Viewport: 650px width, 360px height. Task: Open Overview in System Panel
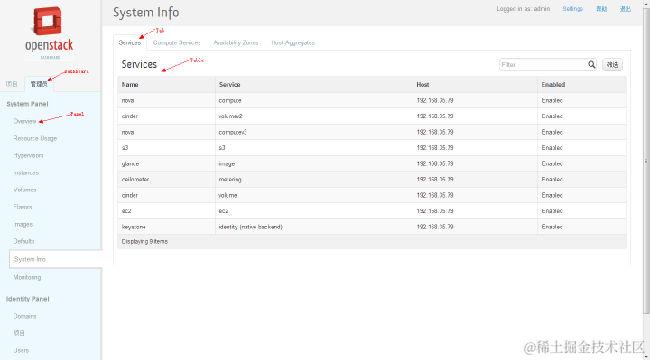coord(25,121)
